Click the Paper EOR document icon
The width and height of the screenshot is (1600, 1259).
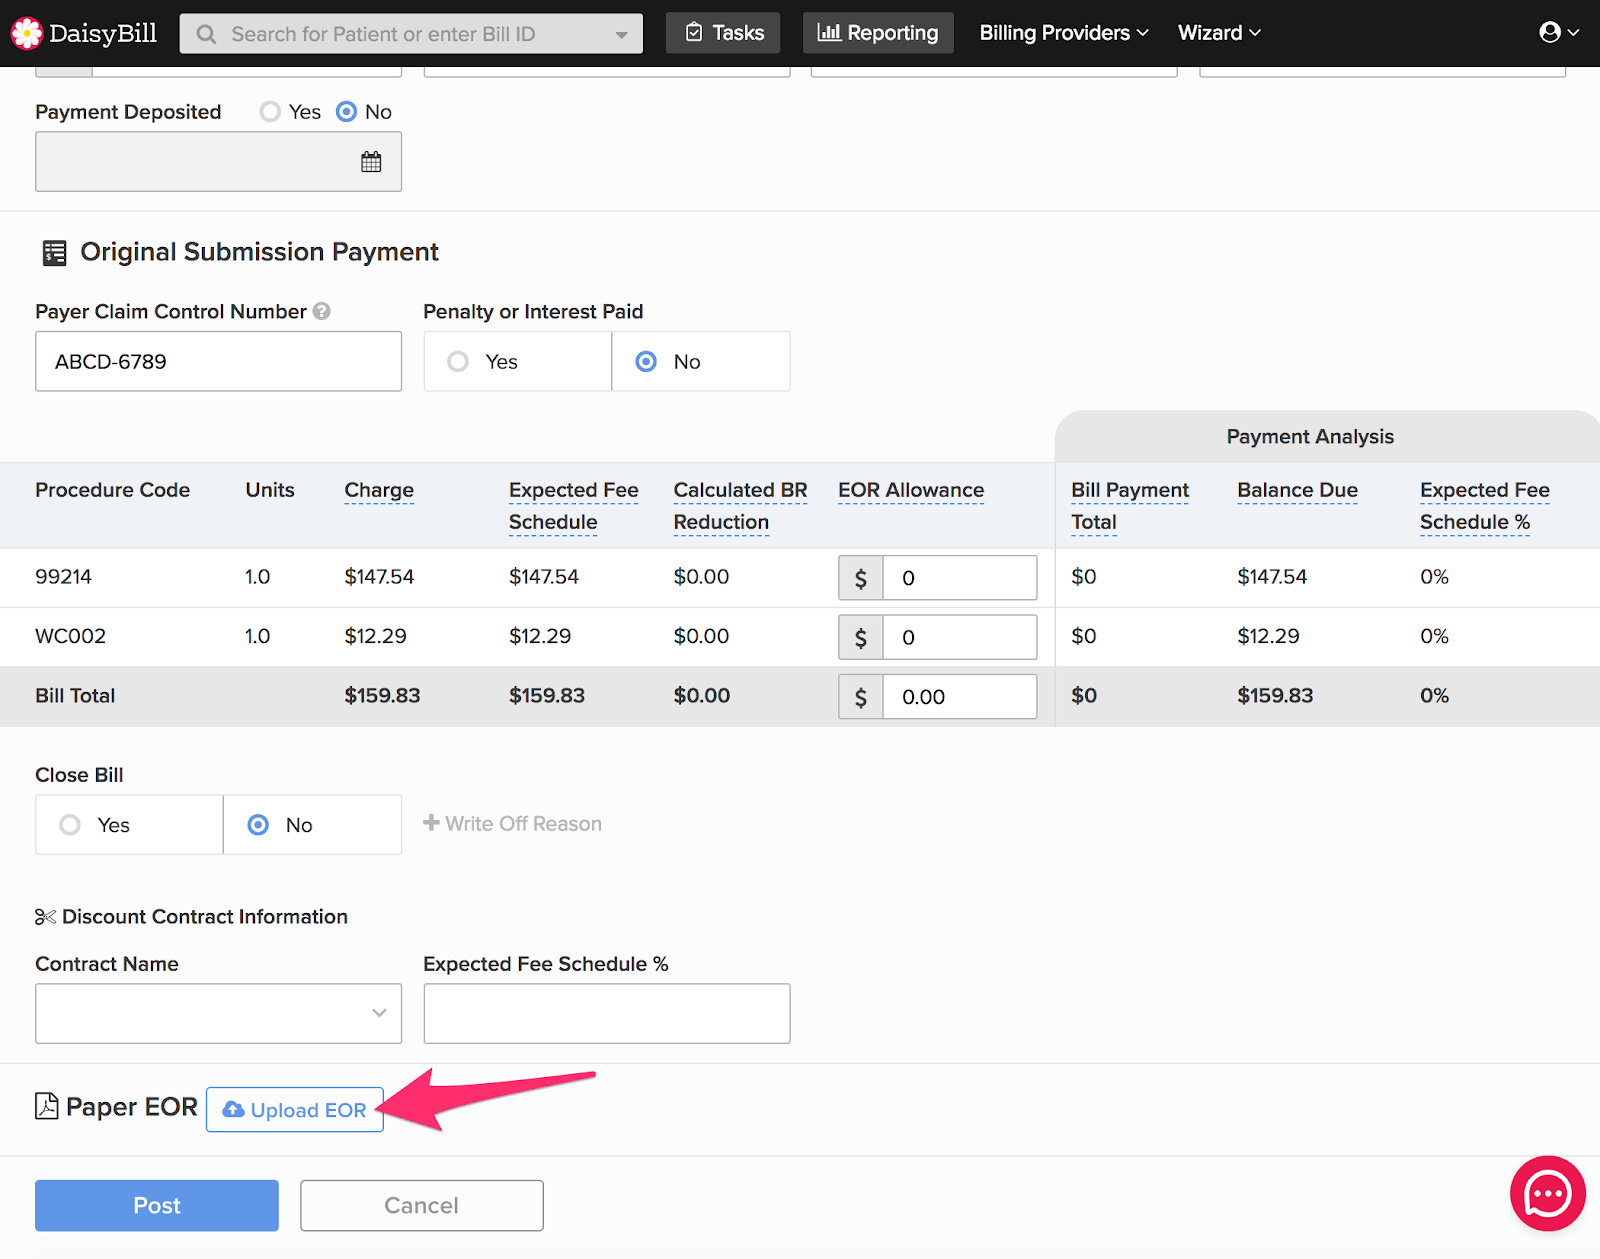click(x=46, y=1106)
